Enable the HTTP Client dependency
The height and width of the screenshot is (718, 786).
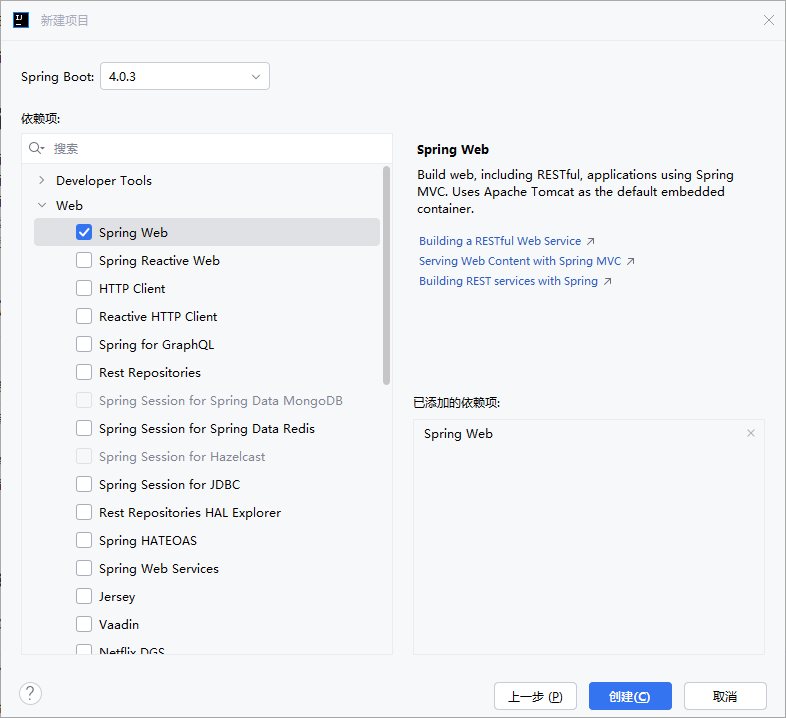coord(84,288)
